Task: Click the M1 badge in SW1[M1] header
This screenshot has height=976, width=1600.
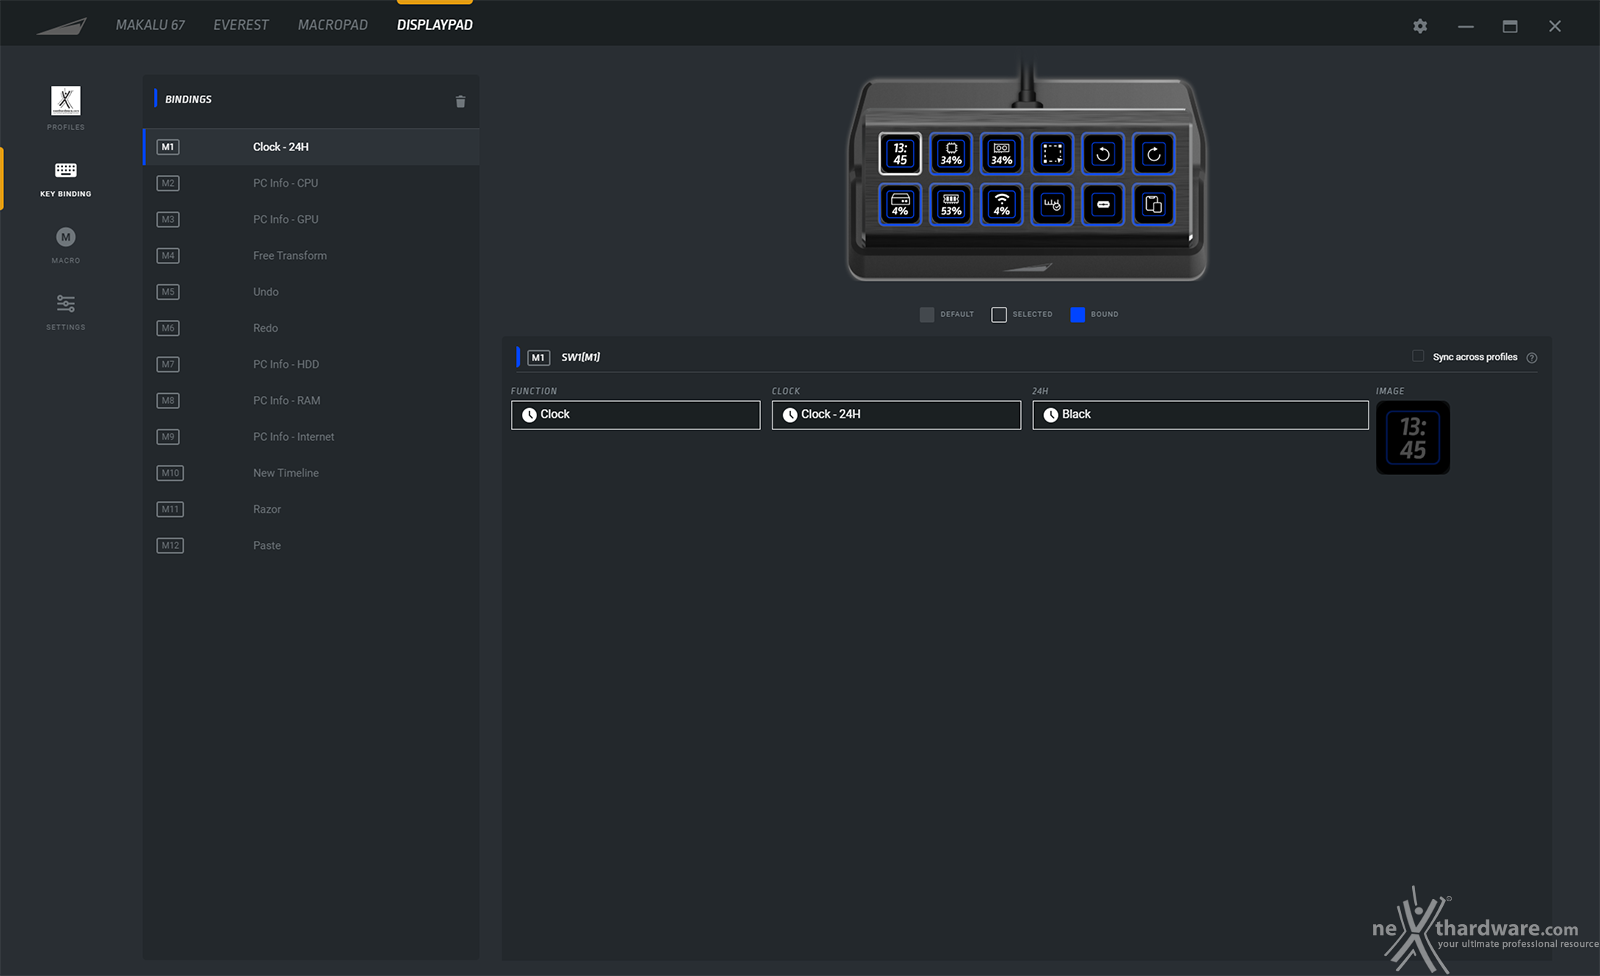Action: point(539,358)
